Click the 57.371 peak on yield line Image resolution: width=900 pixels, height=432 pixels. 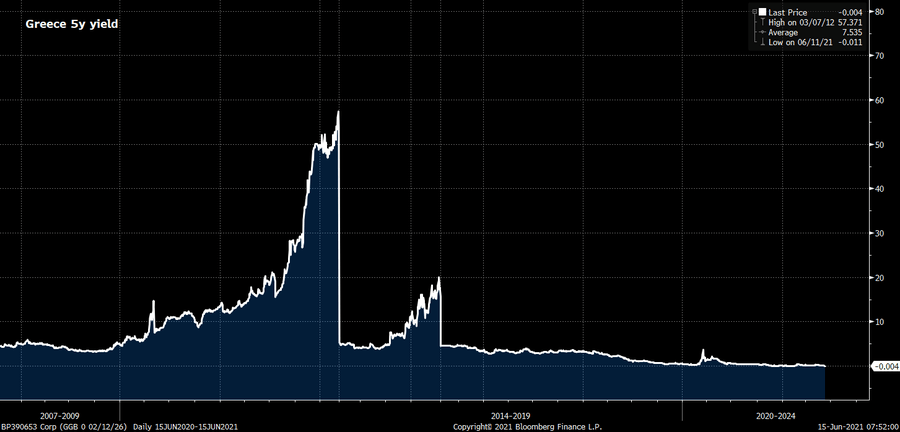coord(339,111)
